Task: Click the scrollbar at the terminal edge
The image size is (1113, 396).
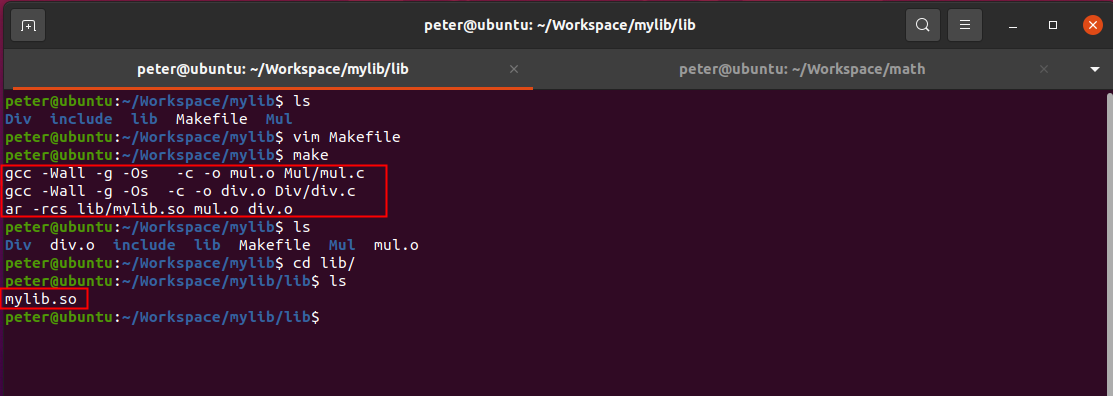Action: coord(1109,241)
